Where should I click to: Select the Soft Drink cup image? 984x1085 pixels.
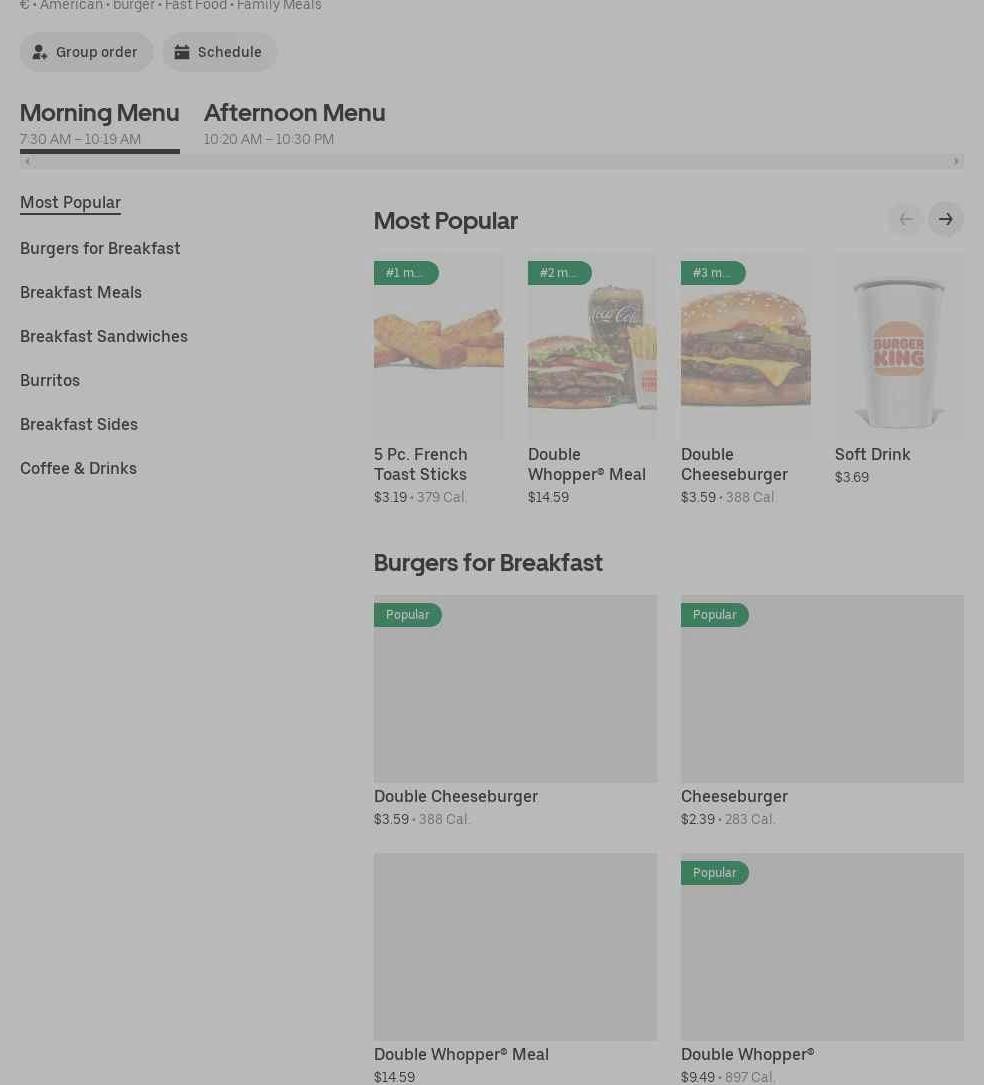(x=898, y=347)
